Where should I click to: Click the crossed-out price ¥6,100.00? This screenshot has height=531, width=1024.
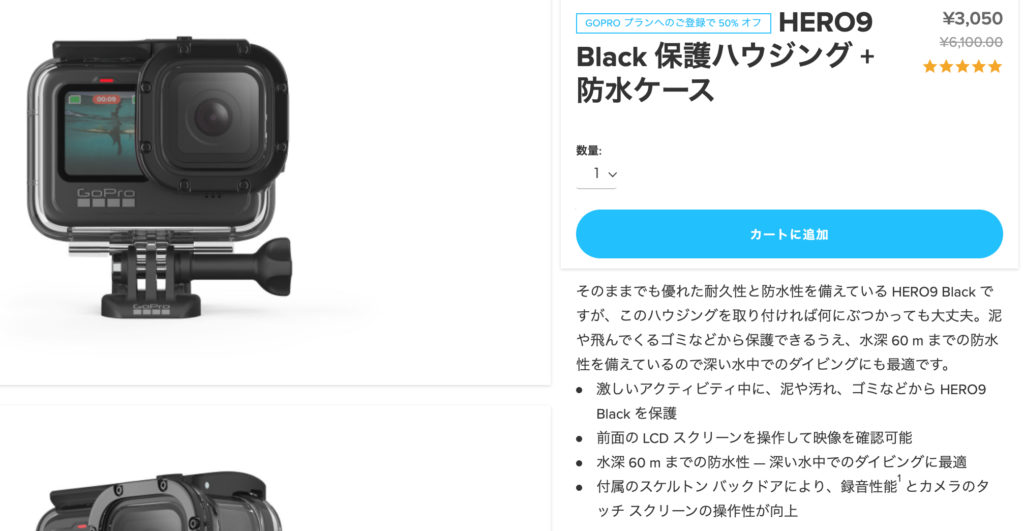(971, 42)
